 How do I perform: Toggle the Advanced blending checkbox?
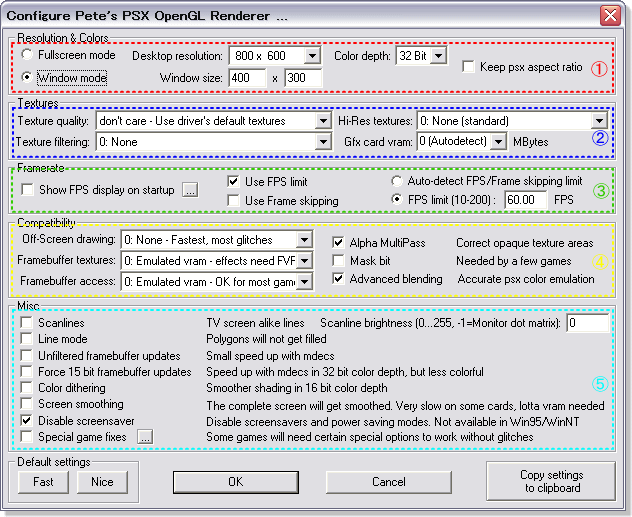click(x=339, y=279)
